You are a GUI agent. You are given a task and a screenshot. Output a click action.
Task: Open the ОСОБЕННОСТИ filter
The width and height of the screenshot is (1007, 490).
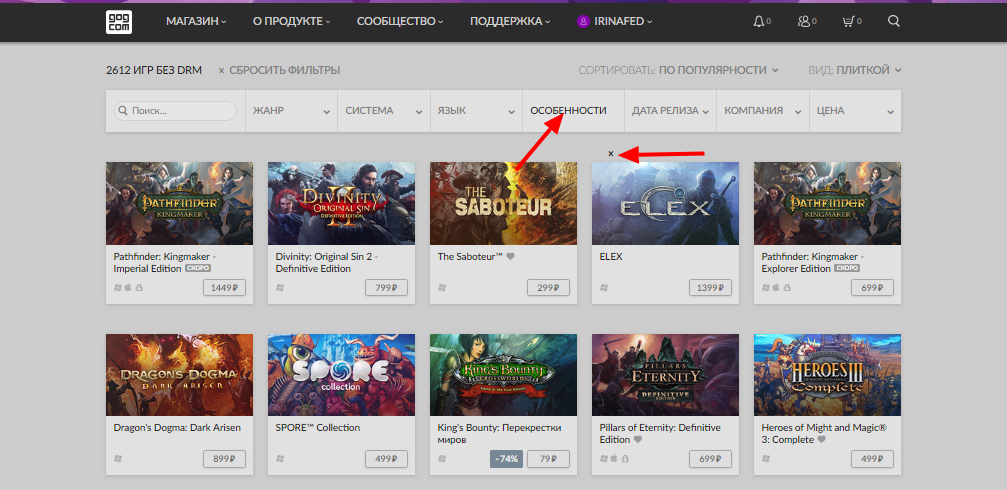(x=574, y=111)
